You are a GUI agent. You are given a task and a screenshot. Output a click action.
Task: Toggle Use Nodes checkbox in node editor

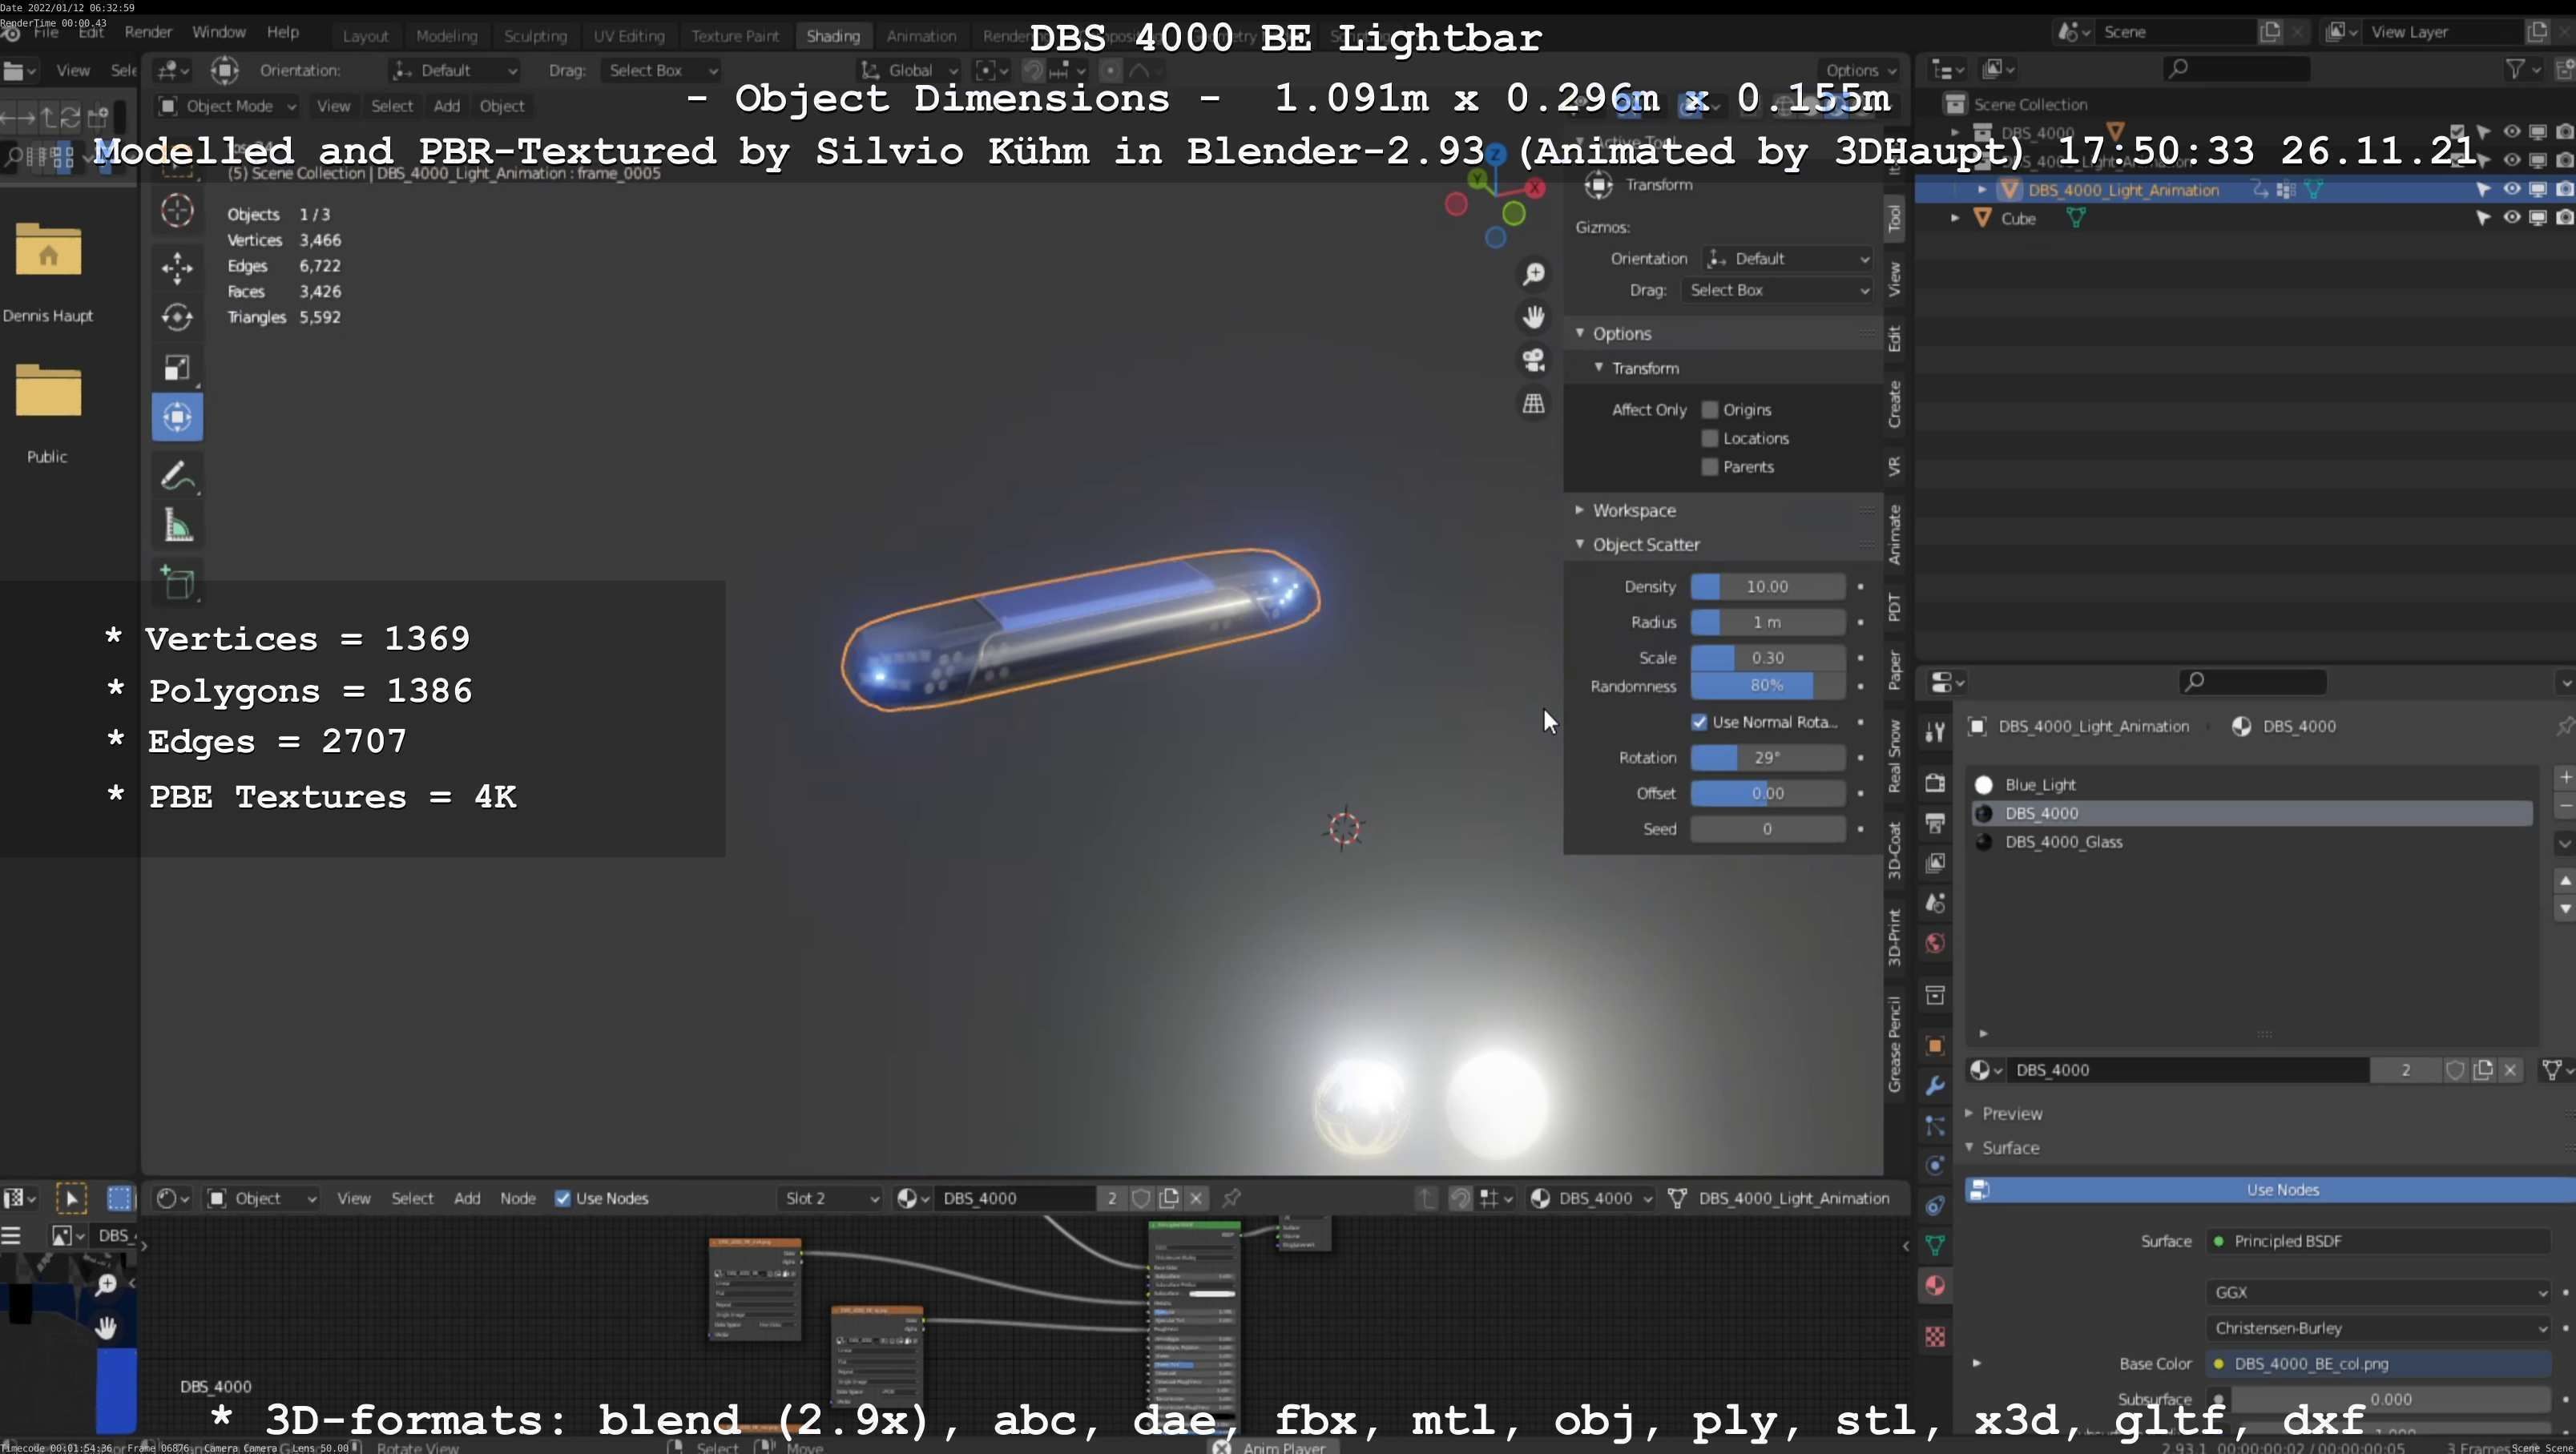(x=563, y=1198)
